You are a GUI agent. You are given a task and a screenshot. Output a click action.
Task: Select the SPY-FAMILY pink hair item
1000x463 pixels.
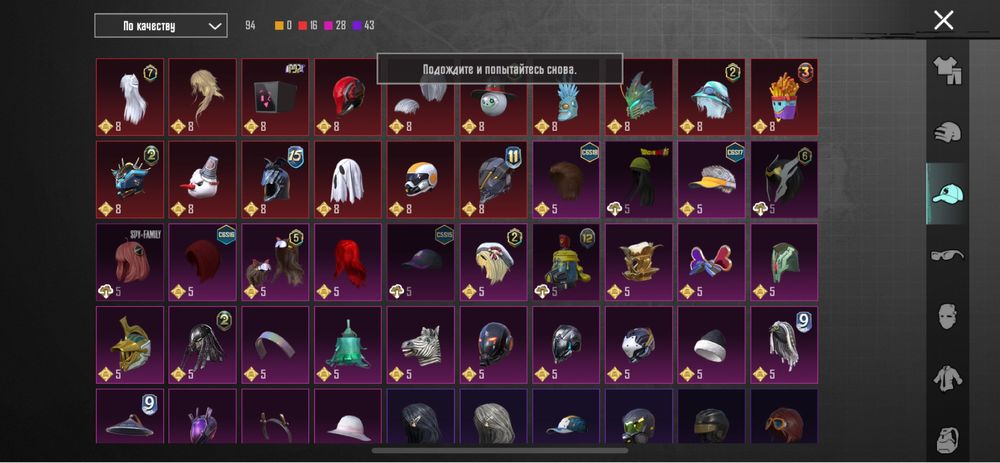coord(129,262)
